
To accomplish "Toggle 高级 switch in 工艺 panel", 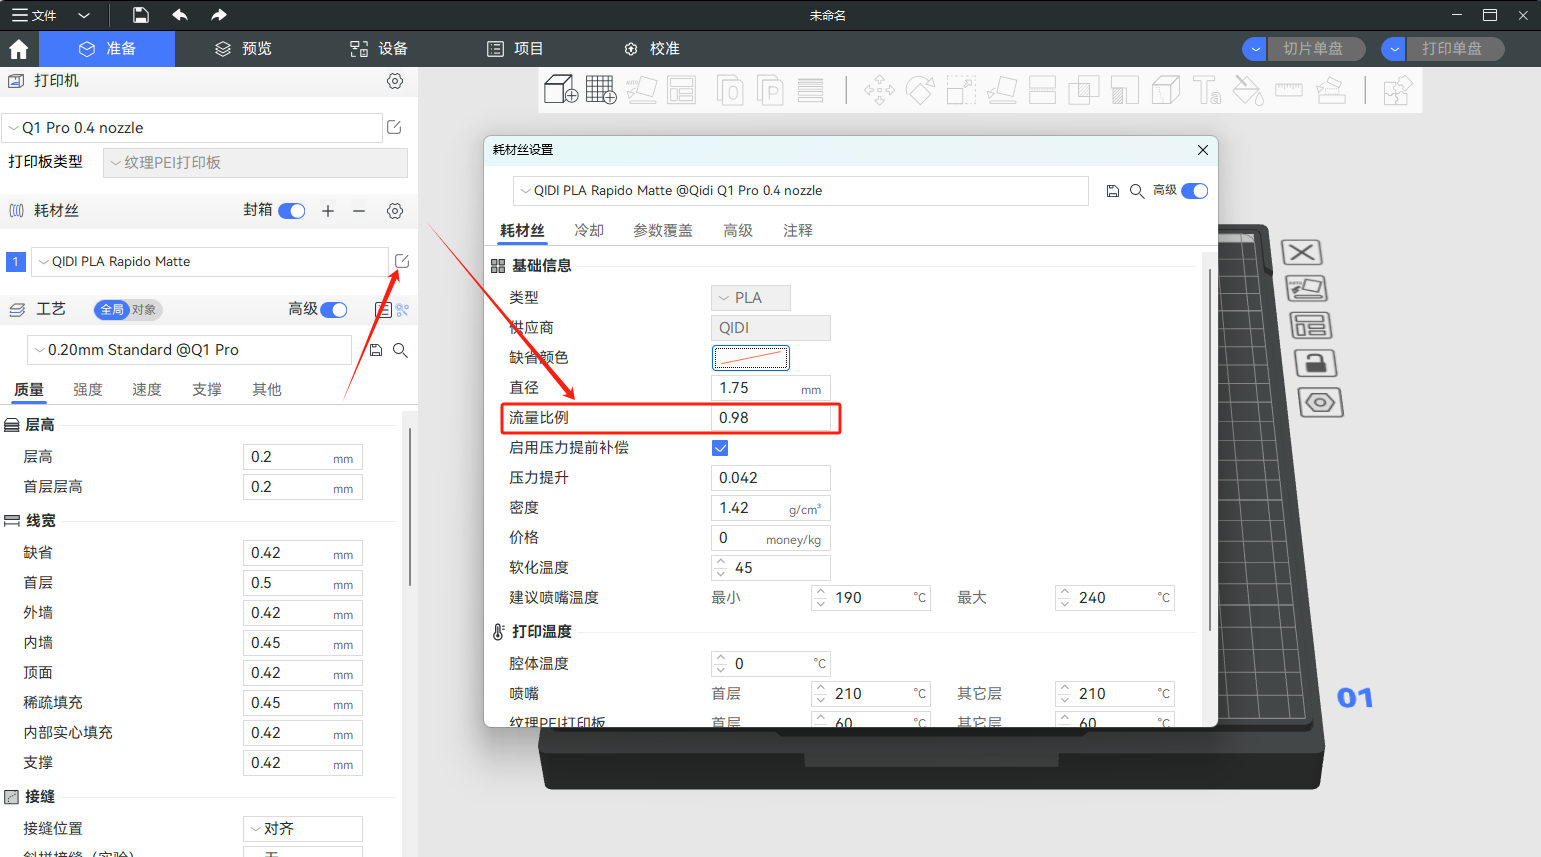I will click(334, 310).
